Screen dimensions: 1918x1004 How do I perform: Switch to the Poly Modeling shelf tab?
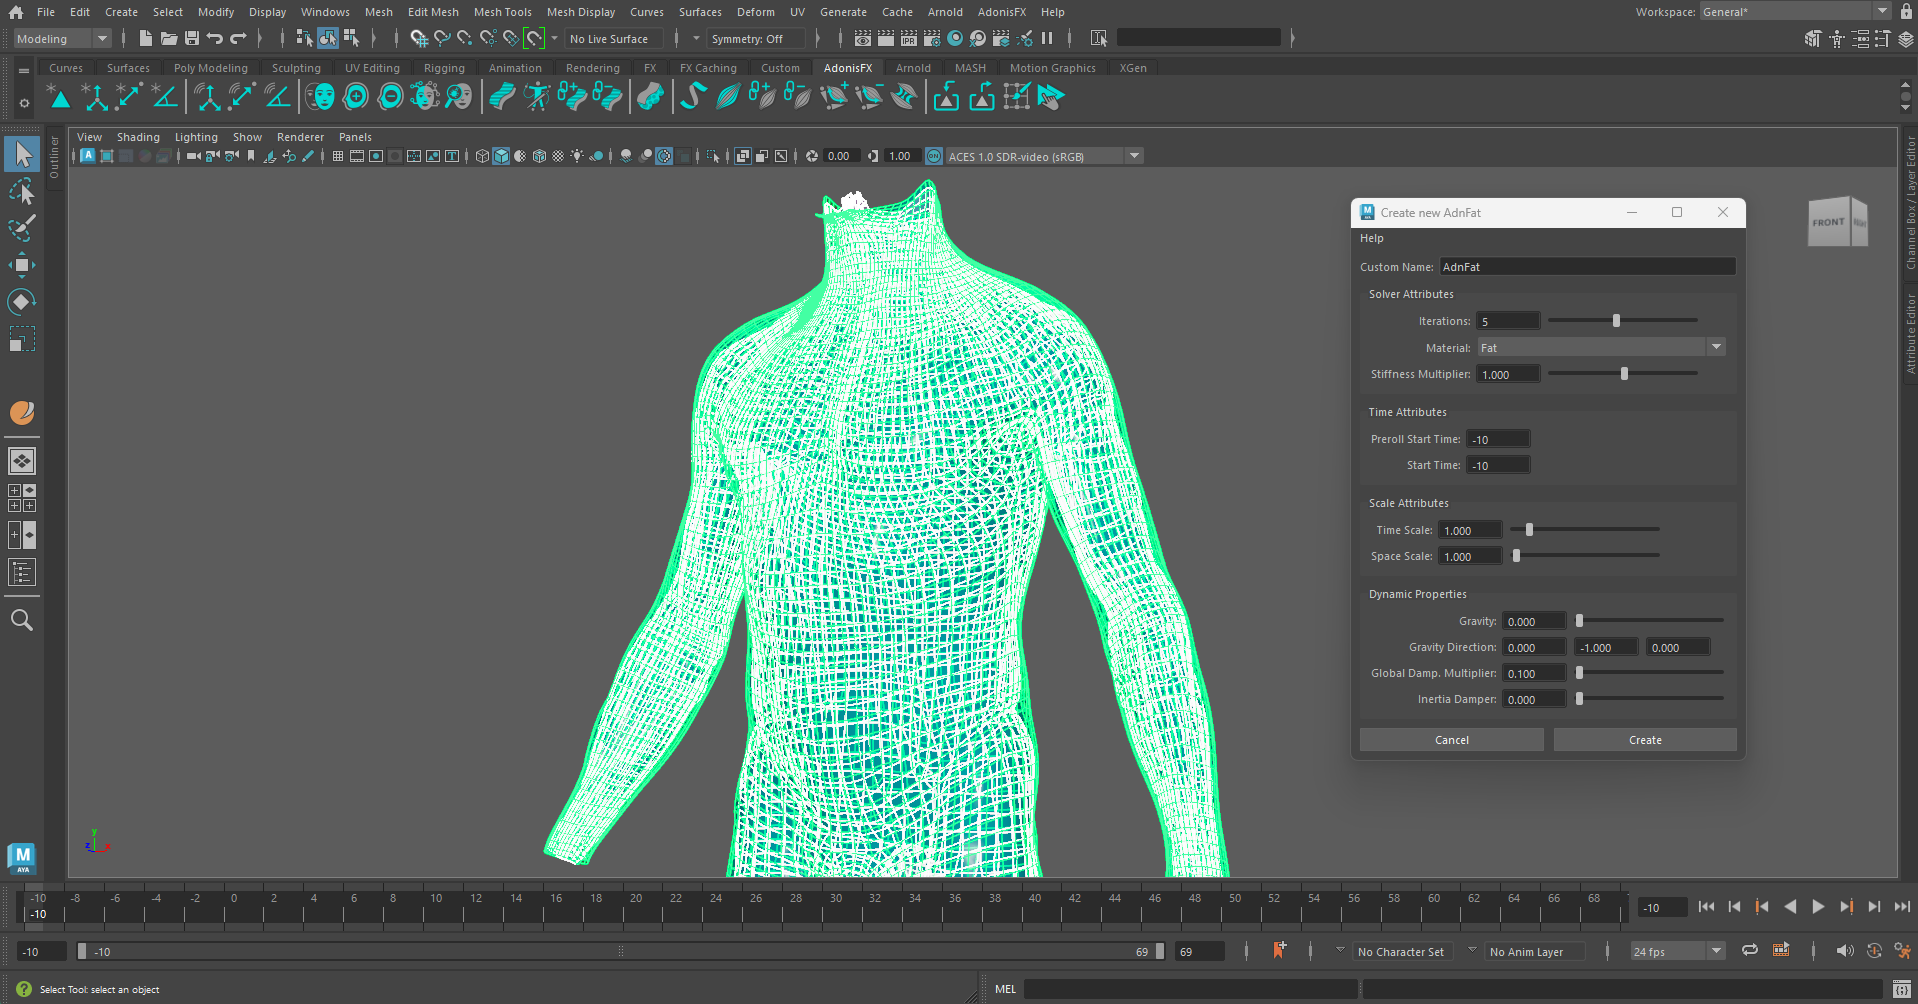coord(211,68)
